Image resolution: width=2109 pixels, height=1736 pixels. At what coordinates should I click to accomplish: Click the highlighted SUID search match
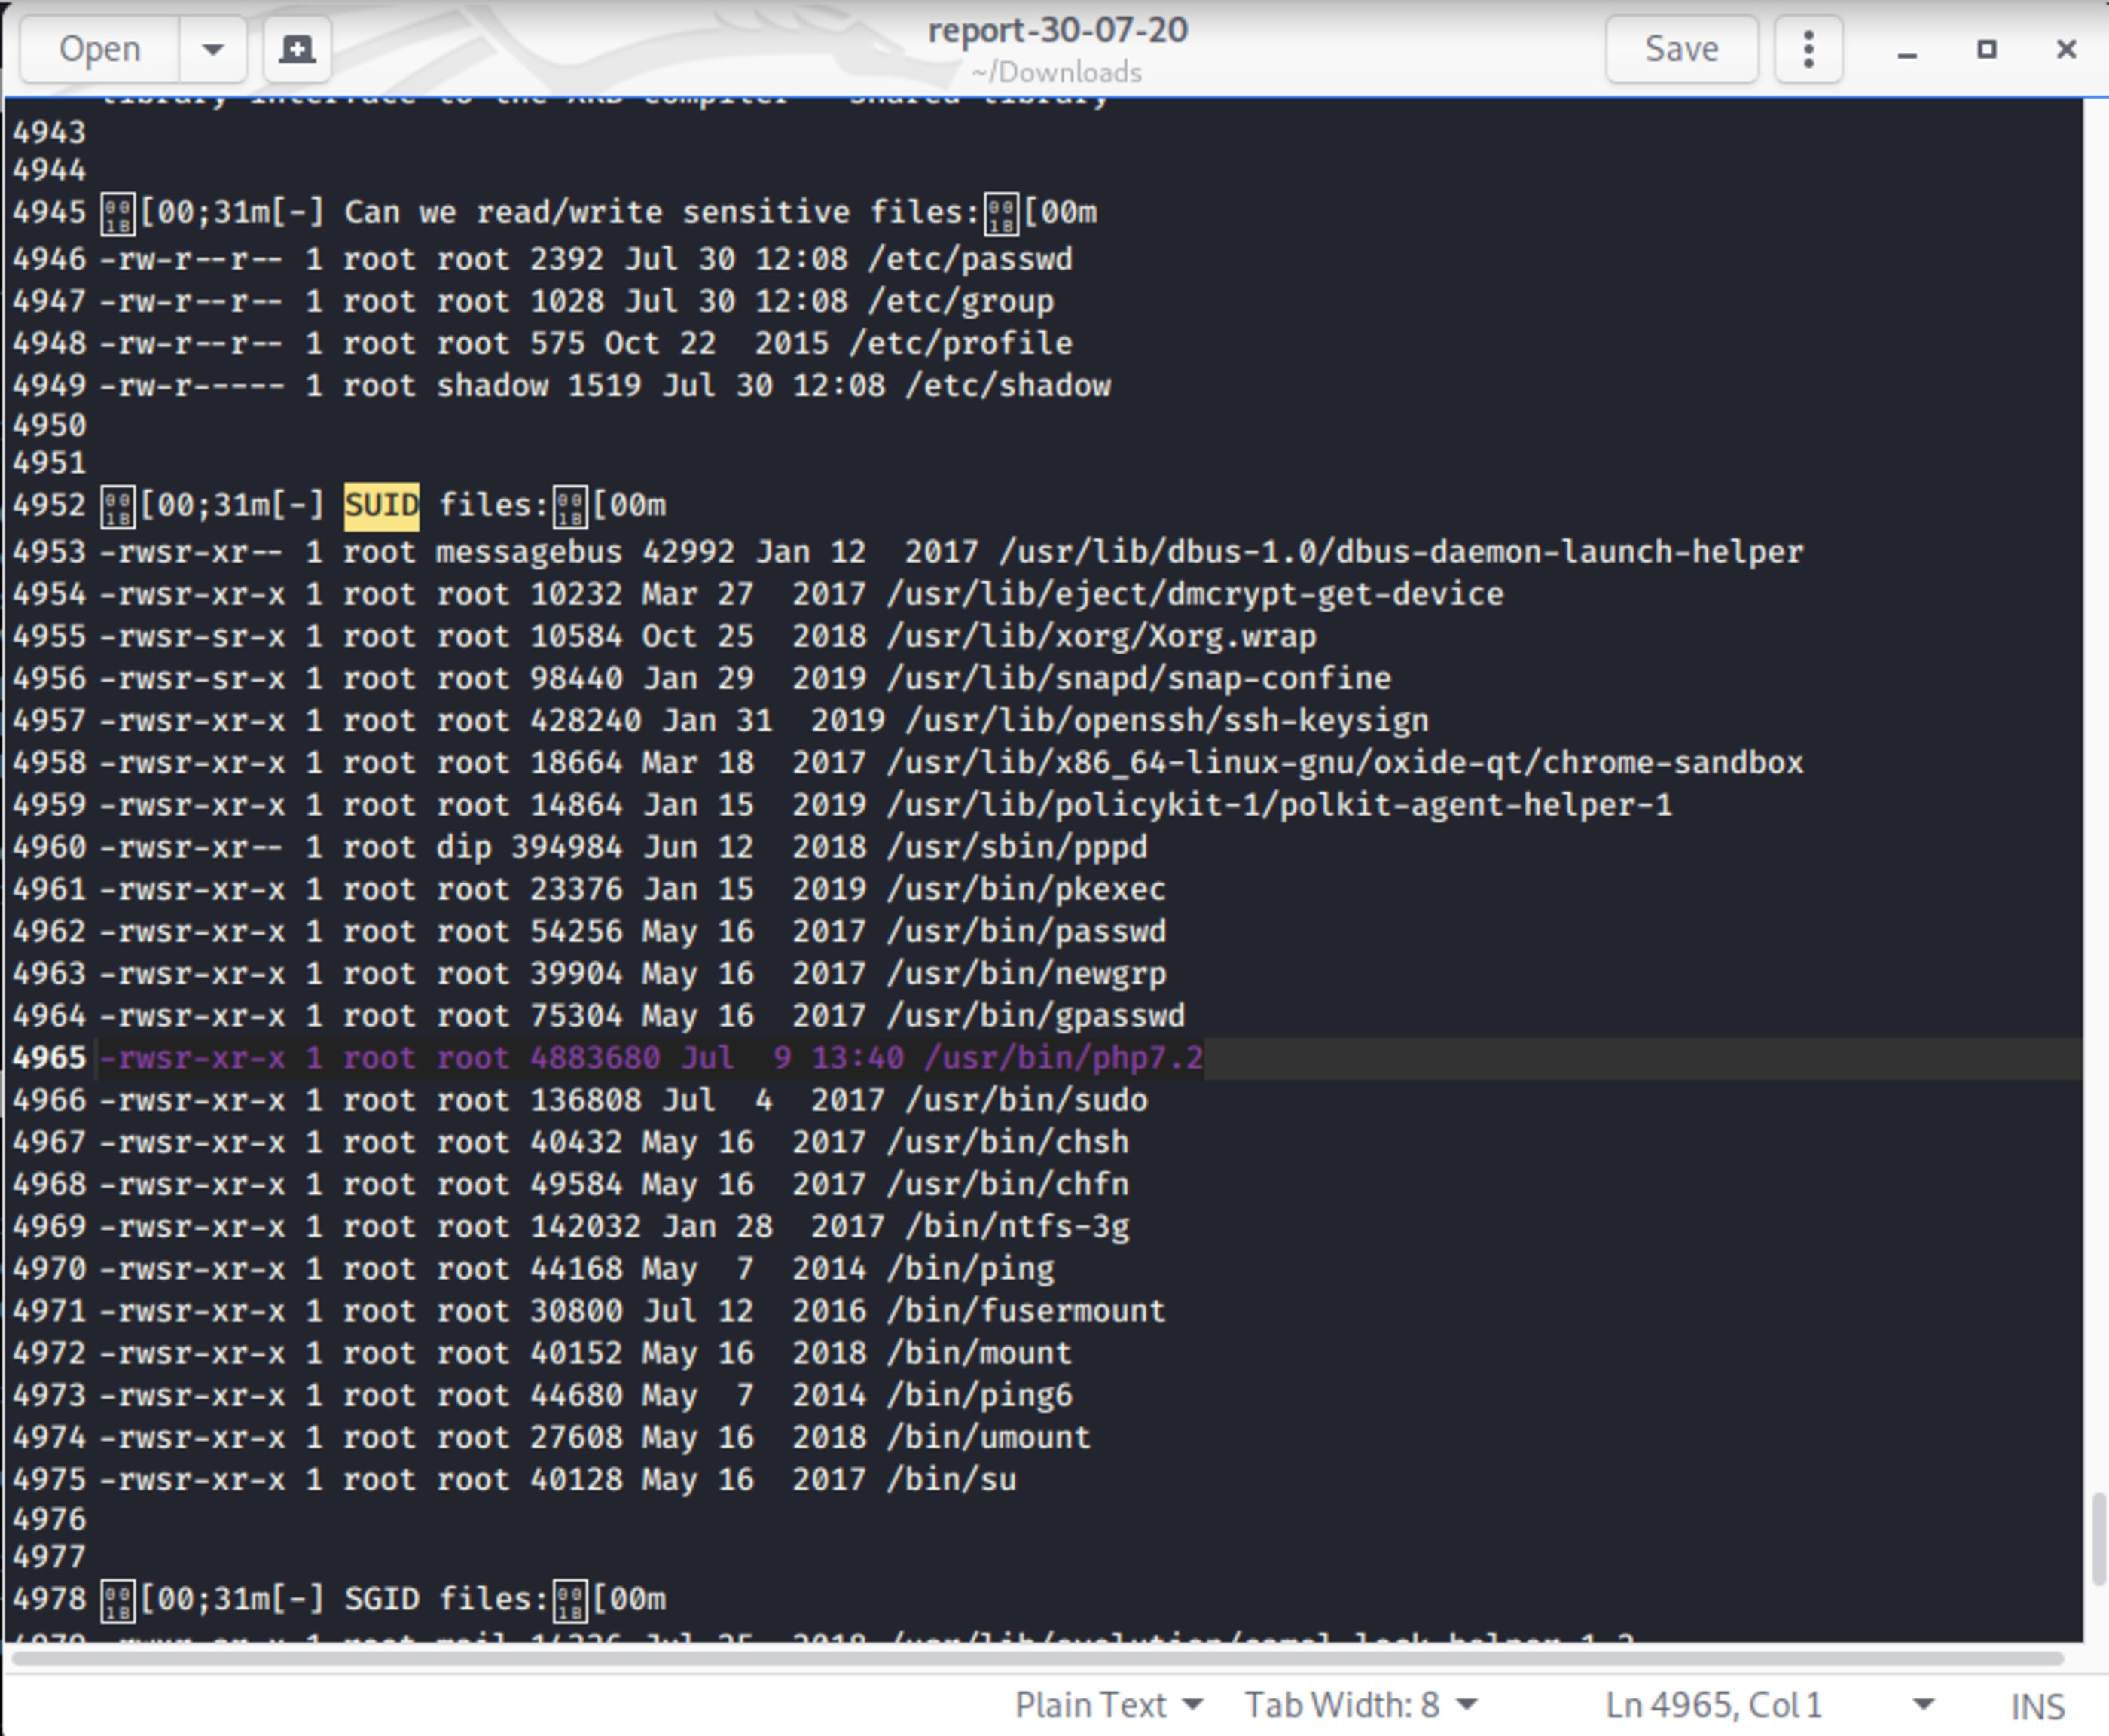tap(381, 505)
